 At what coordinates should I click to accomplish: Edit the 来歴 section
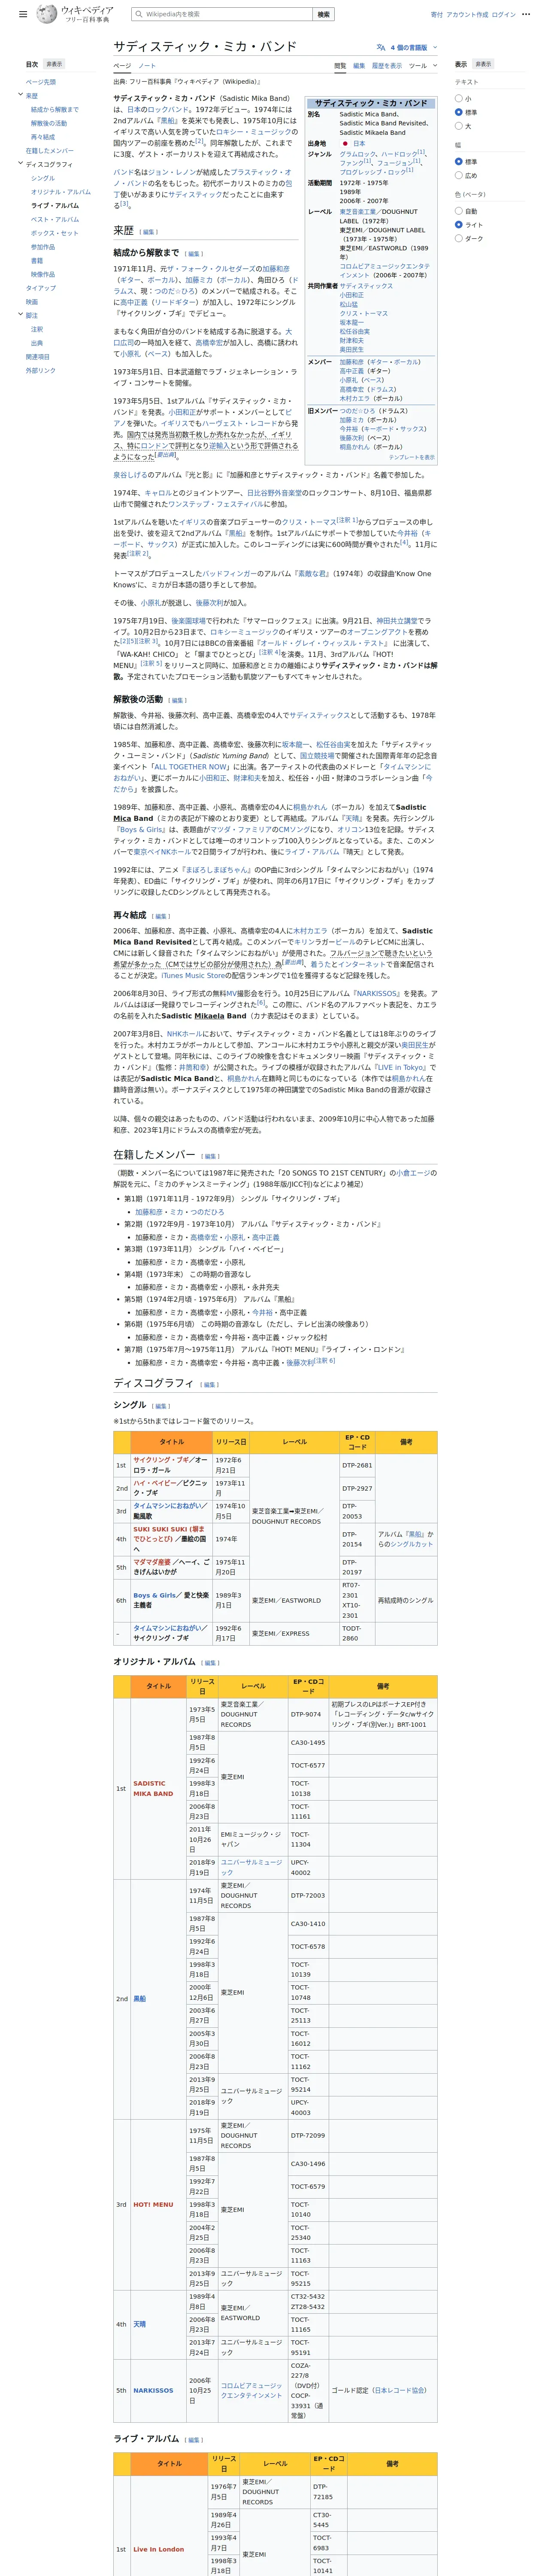coord(149,232)
